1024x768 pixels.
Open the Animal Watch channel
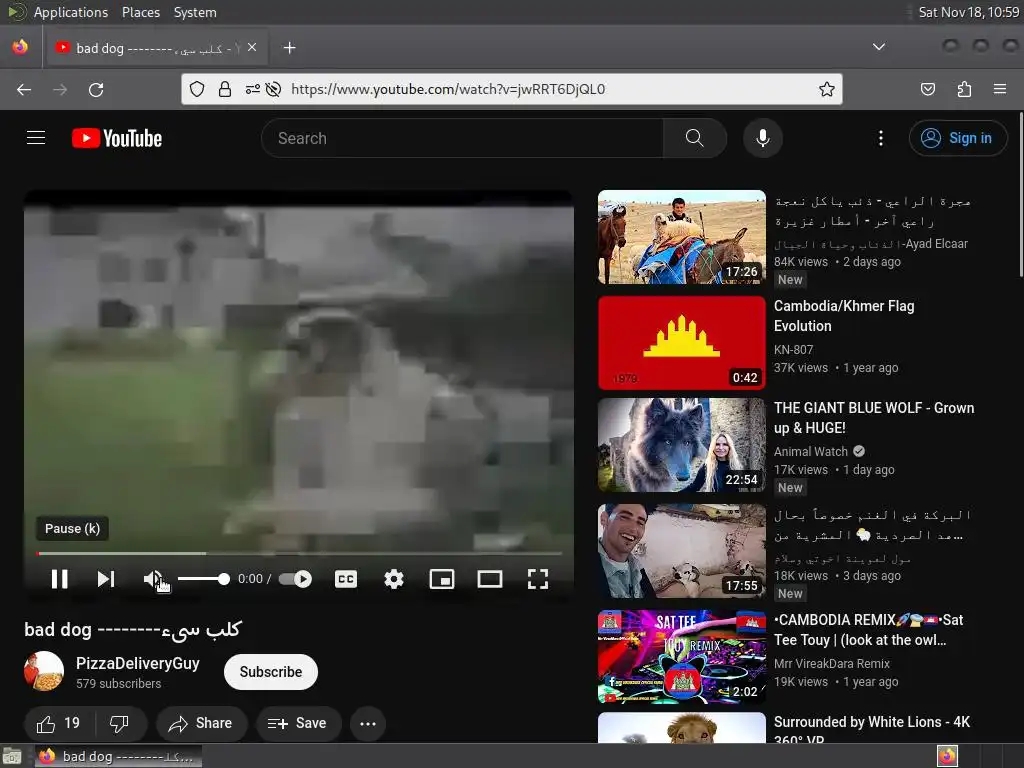[x=810, y=451]
